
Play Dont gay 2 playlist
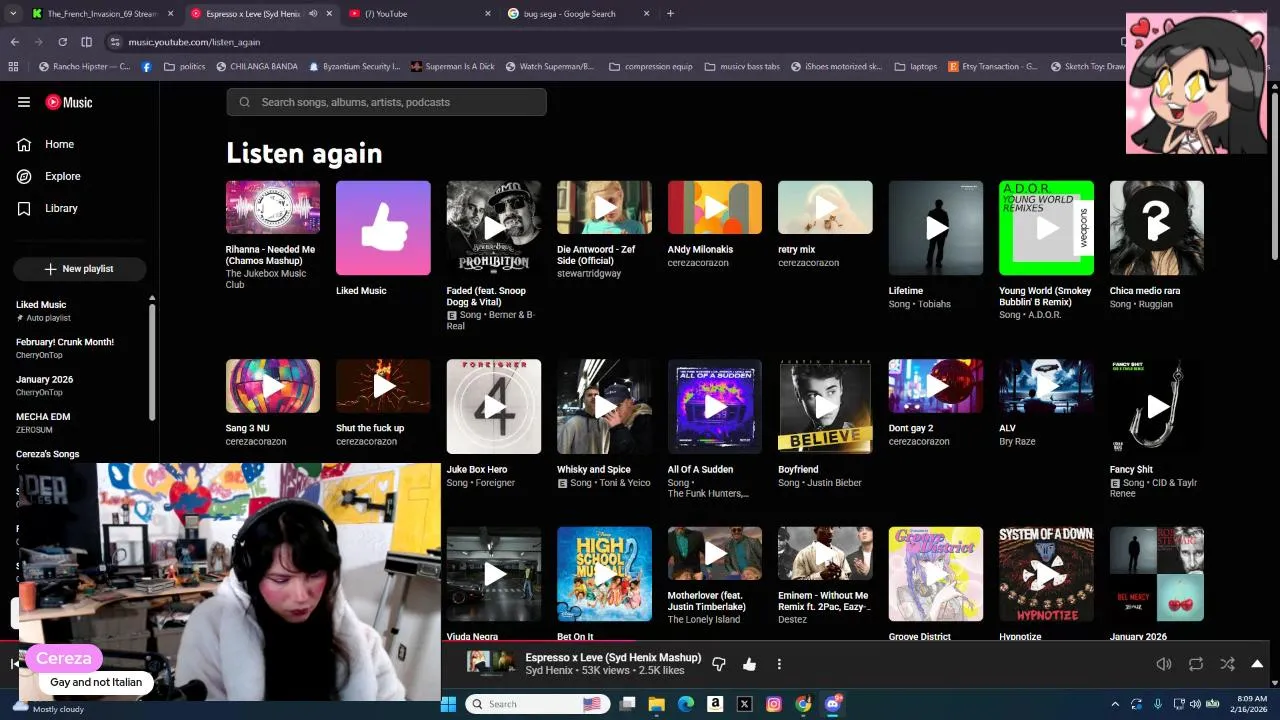pos(936,386)
